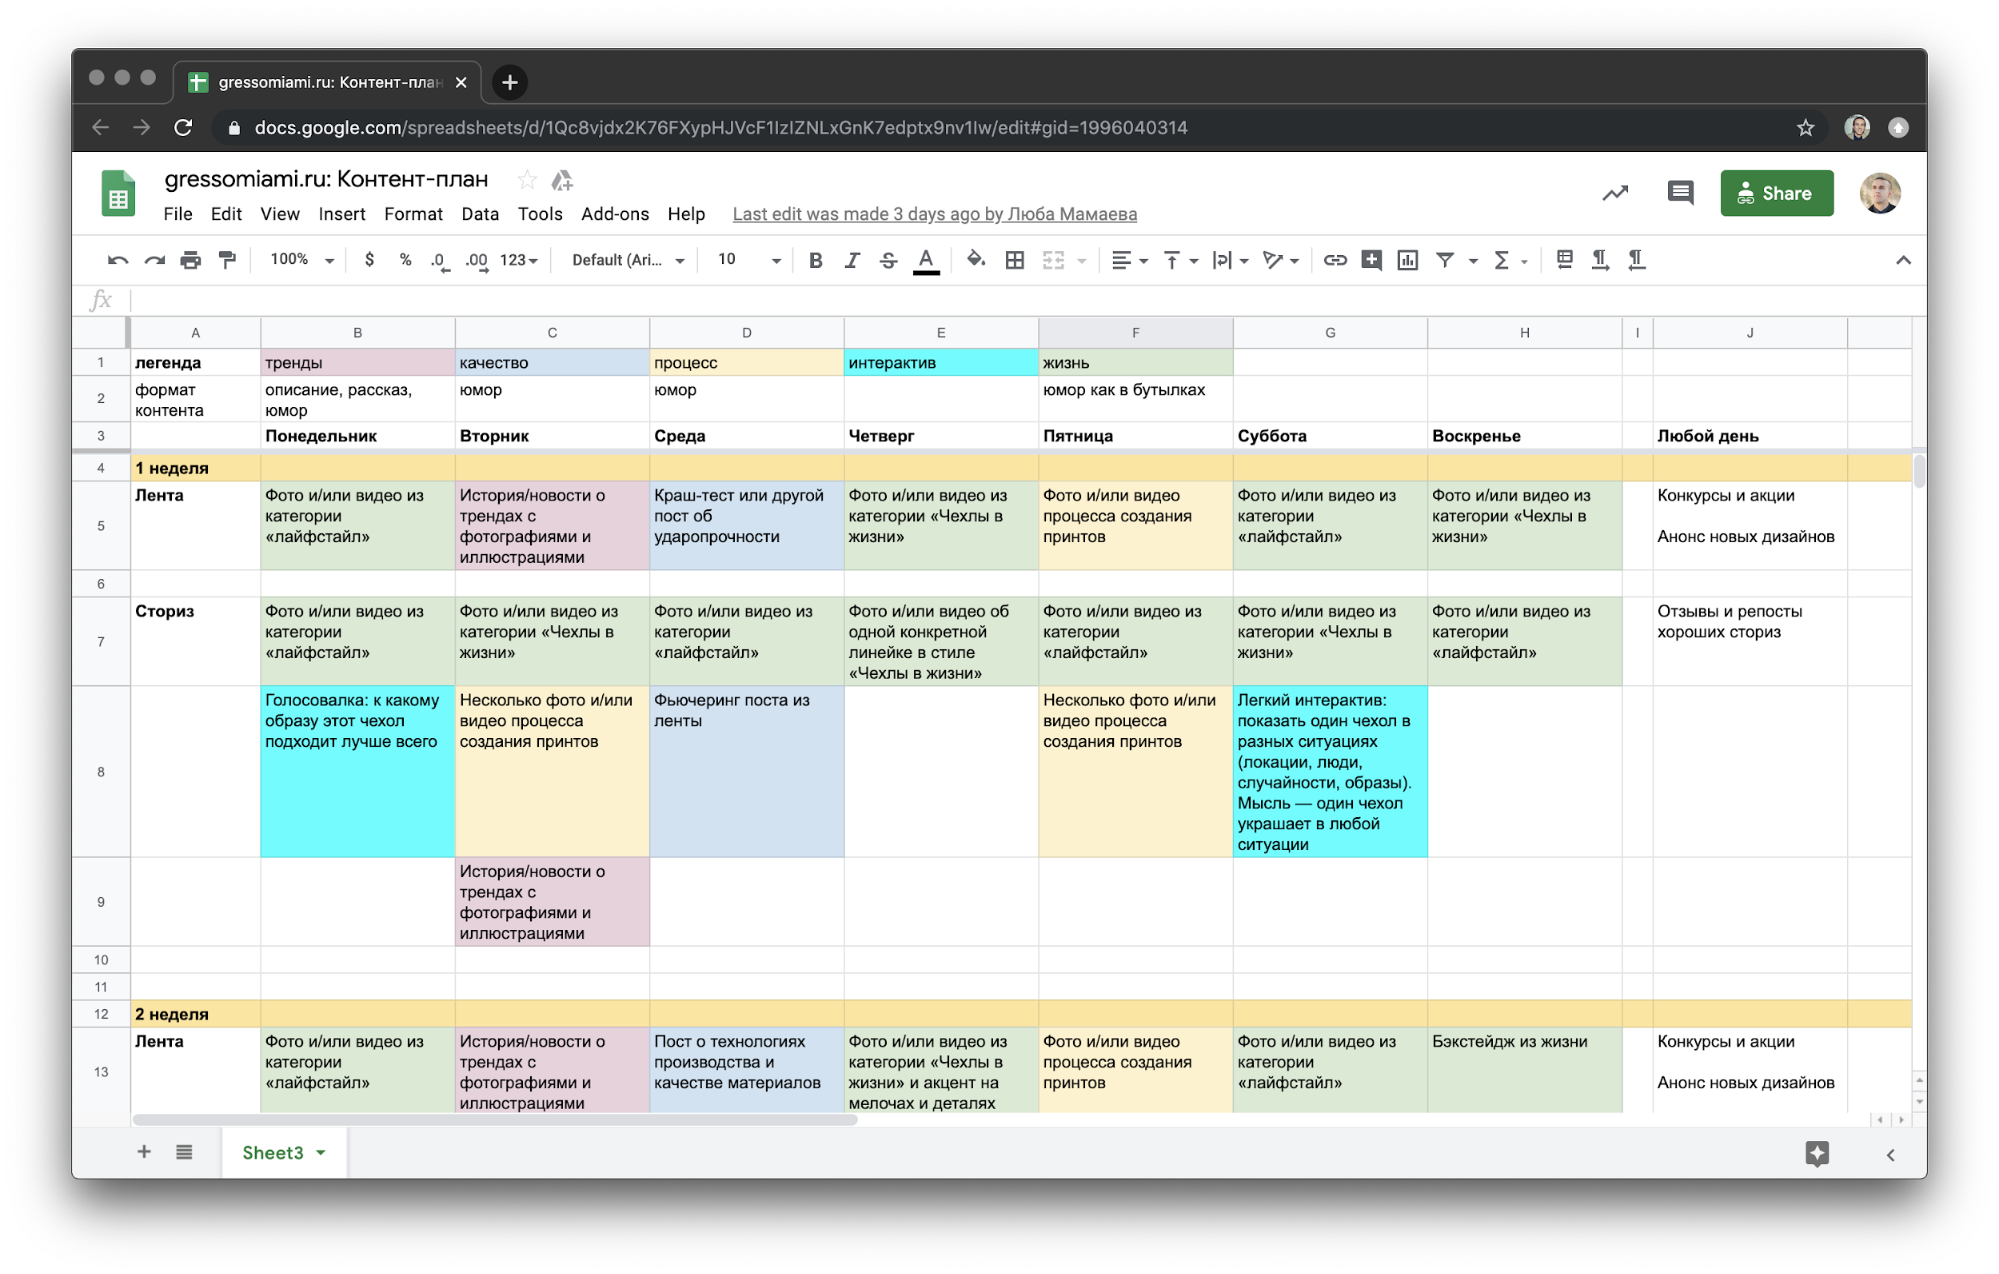
Task: Expand merge cells options arrow
Action: pyautogui.click(x=1081, y=261)
